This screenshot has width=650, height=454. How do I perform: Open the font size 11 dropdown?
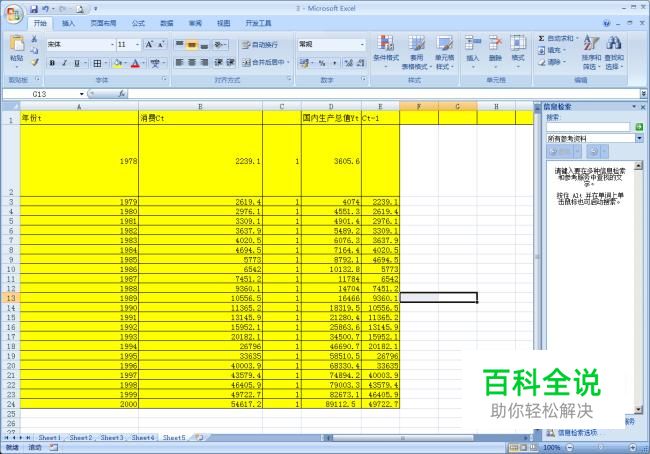tap(138, 44)
